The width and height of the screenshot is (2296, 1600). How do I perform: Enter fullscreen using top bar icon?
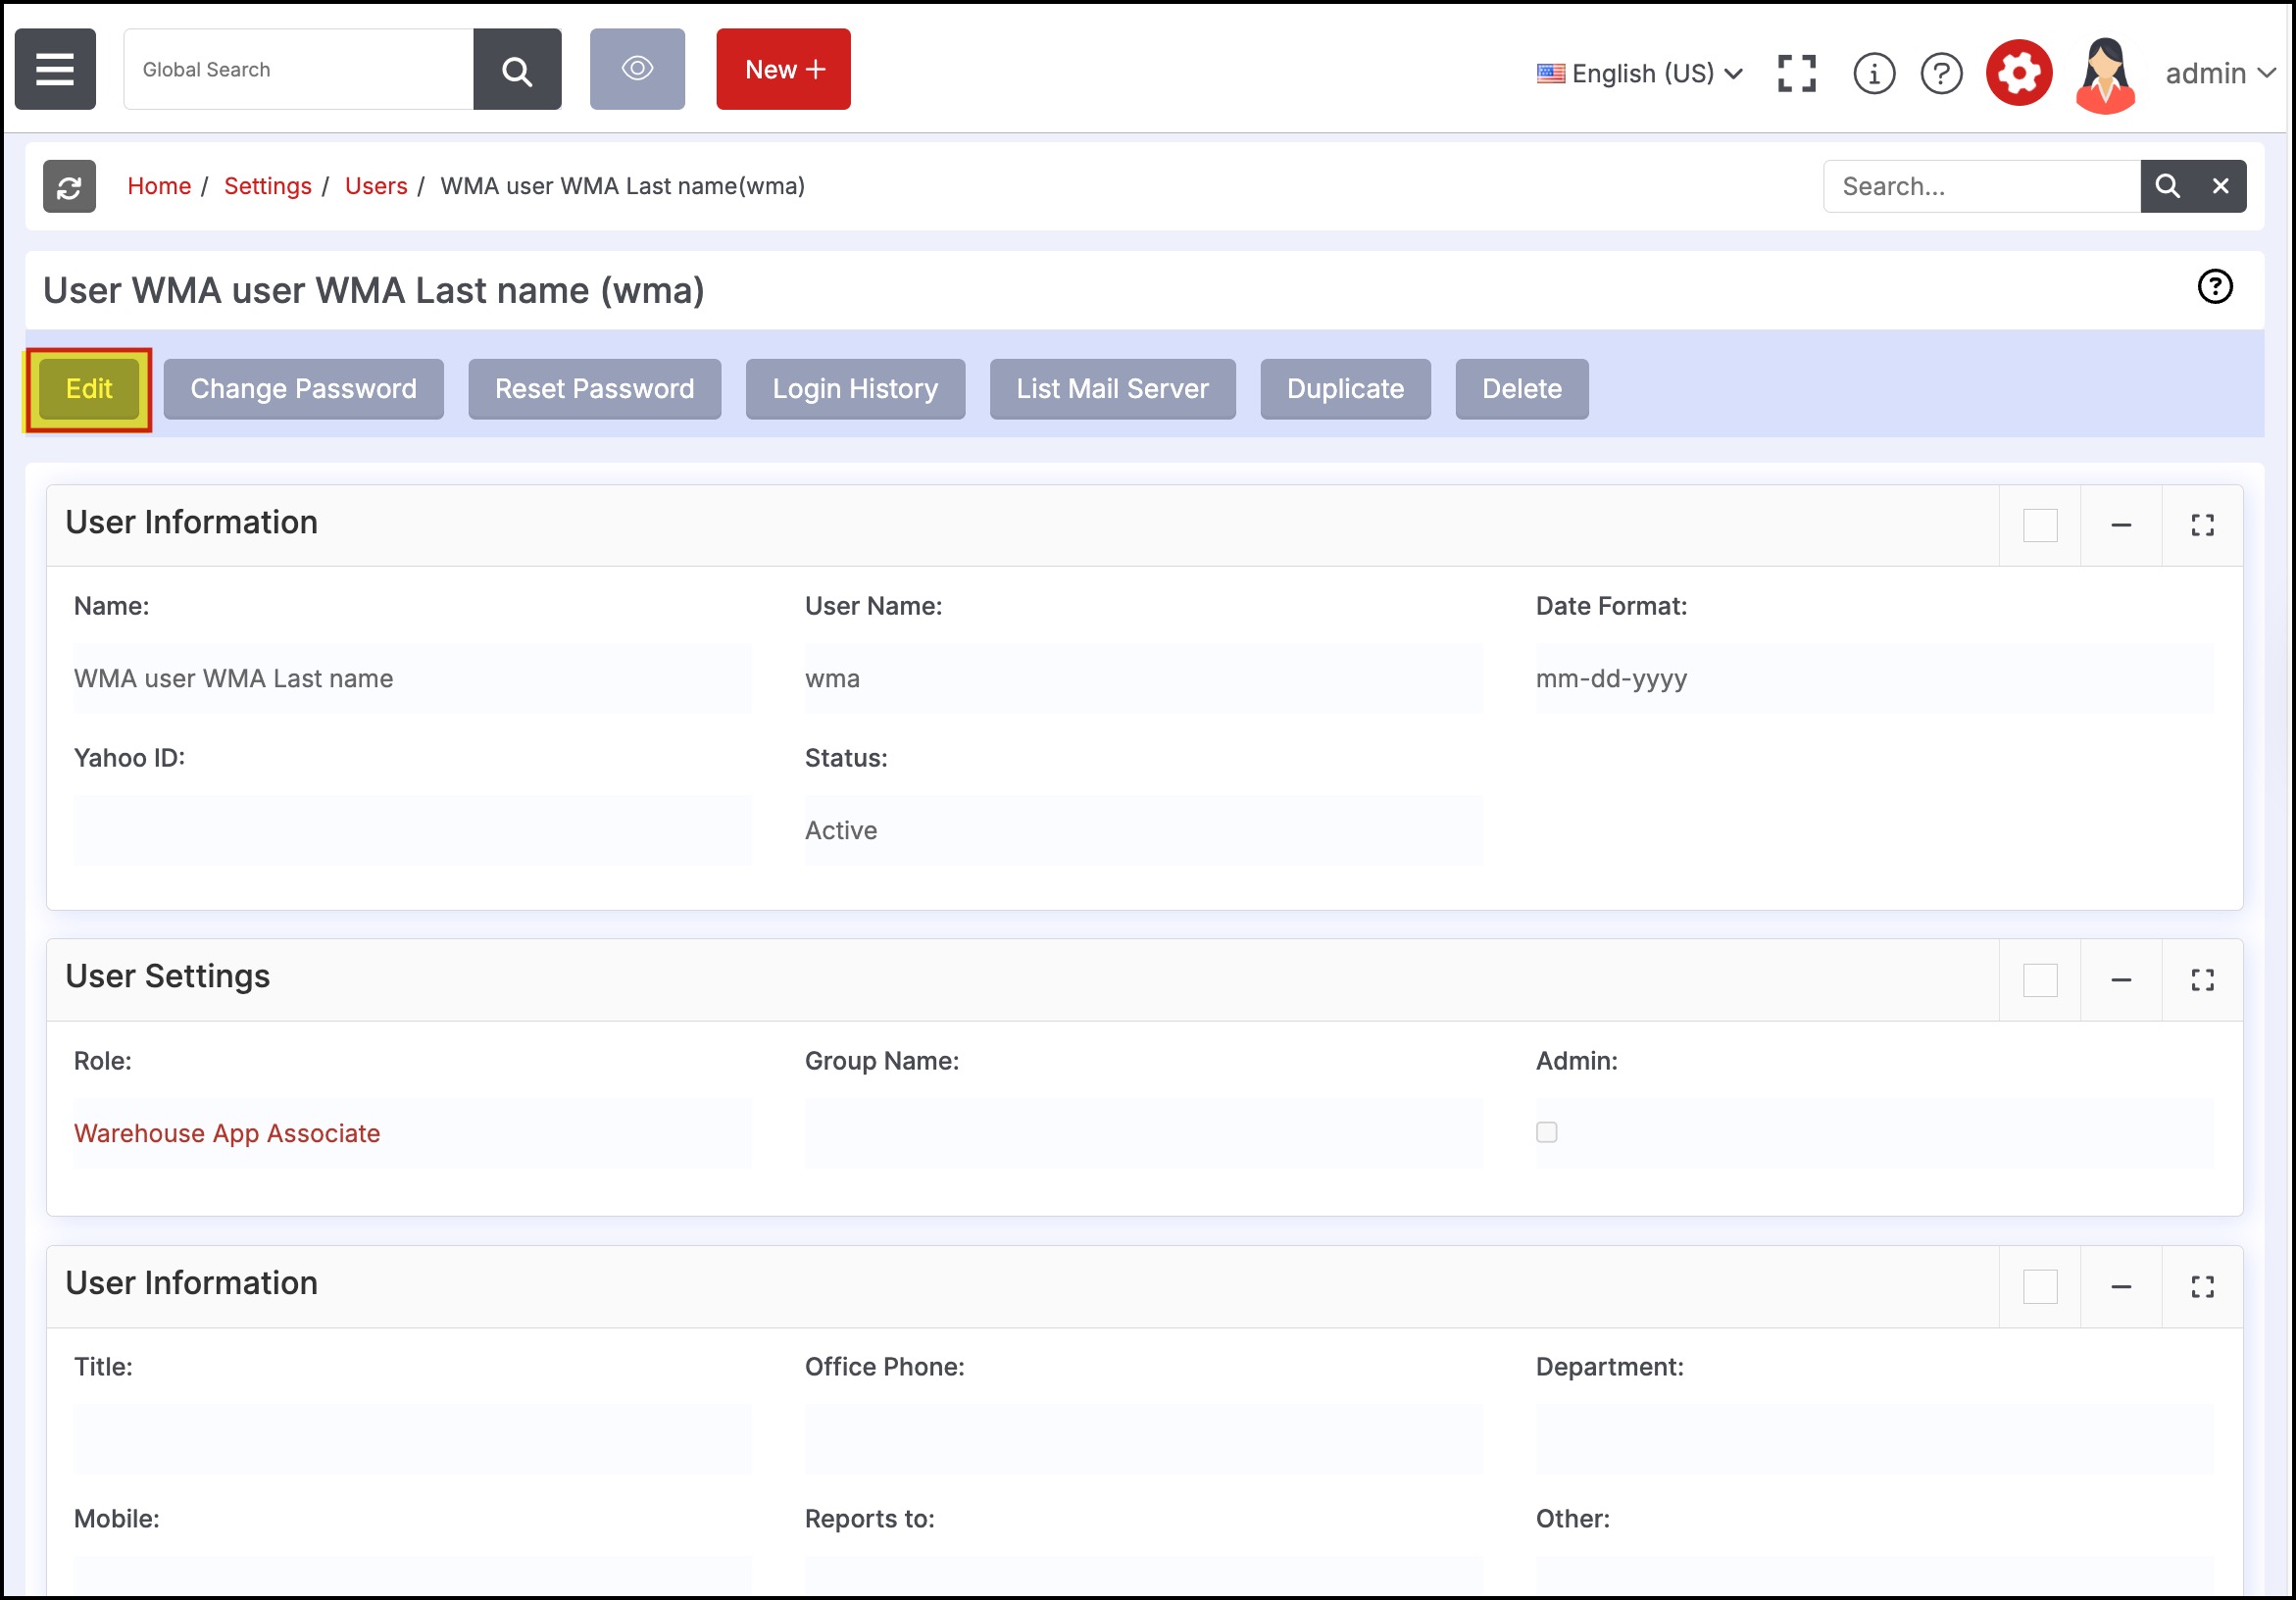[1796, 73]
